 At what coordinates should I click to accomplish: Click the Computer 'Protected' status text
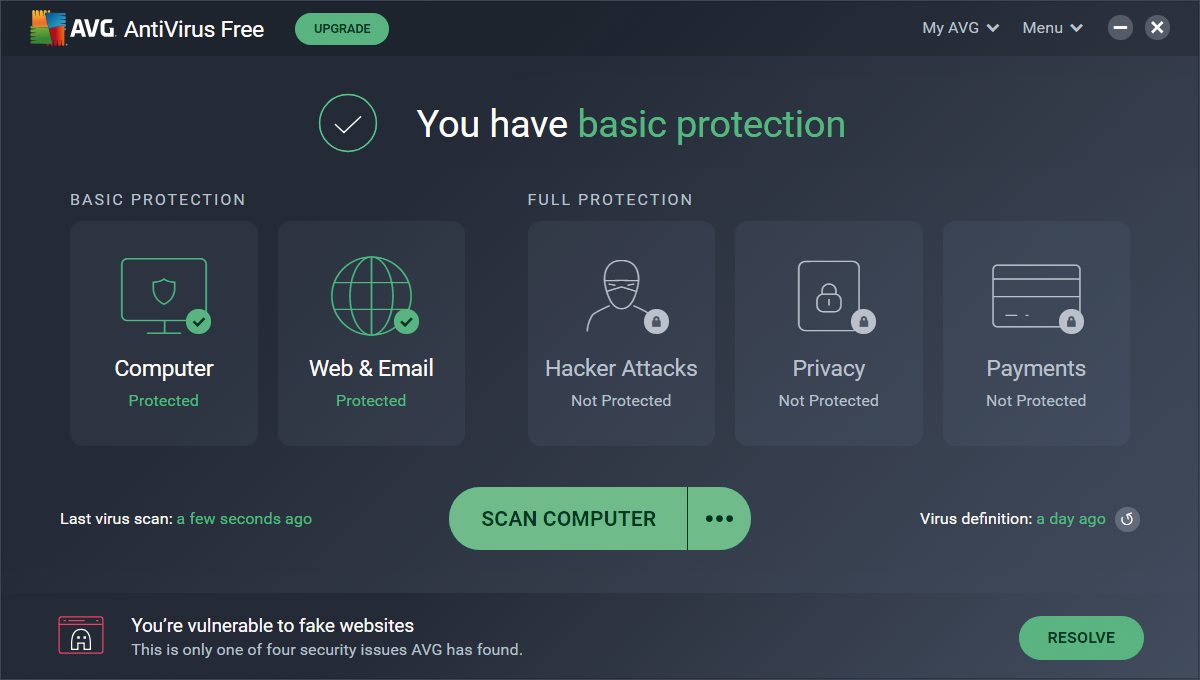[x=163, y=400]
